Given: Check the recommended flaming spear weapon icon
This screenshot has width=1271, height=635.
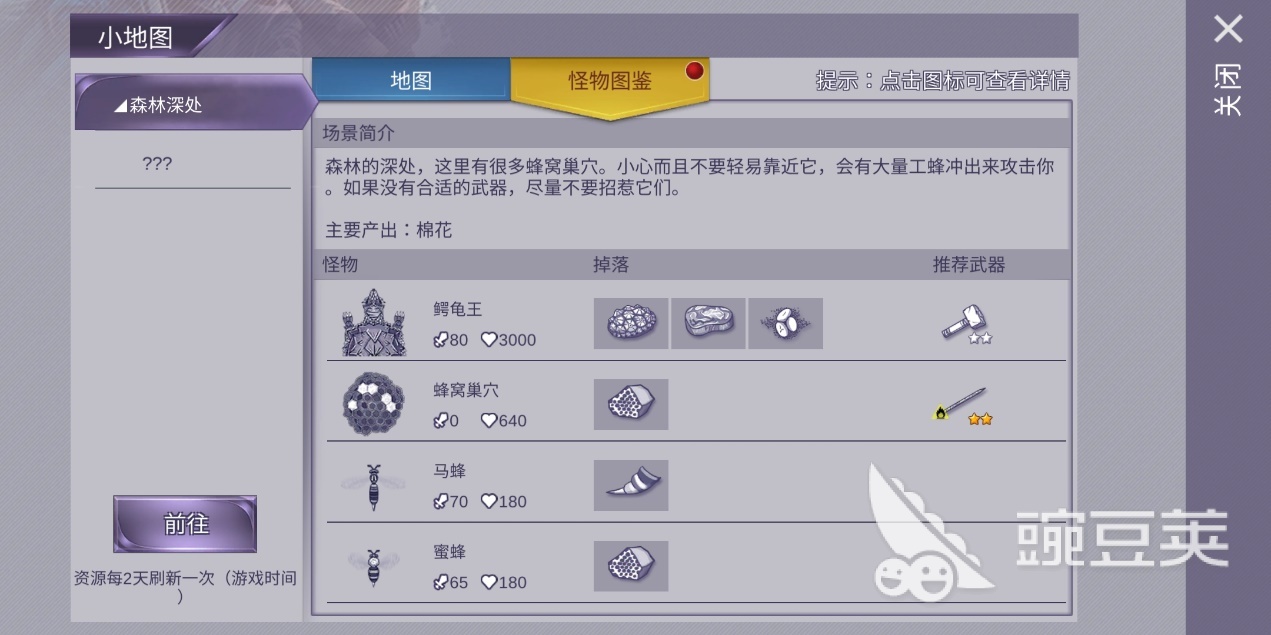Looking at the screenshot, I should [963, 405].
